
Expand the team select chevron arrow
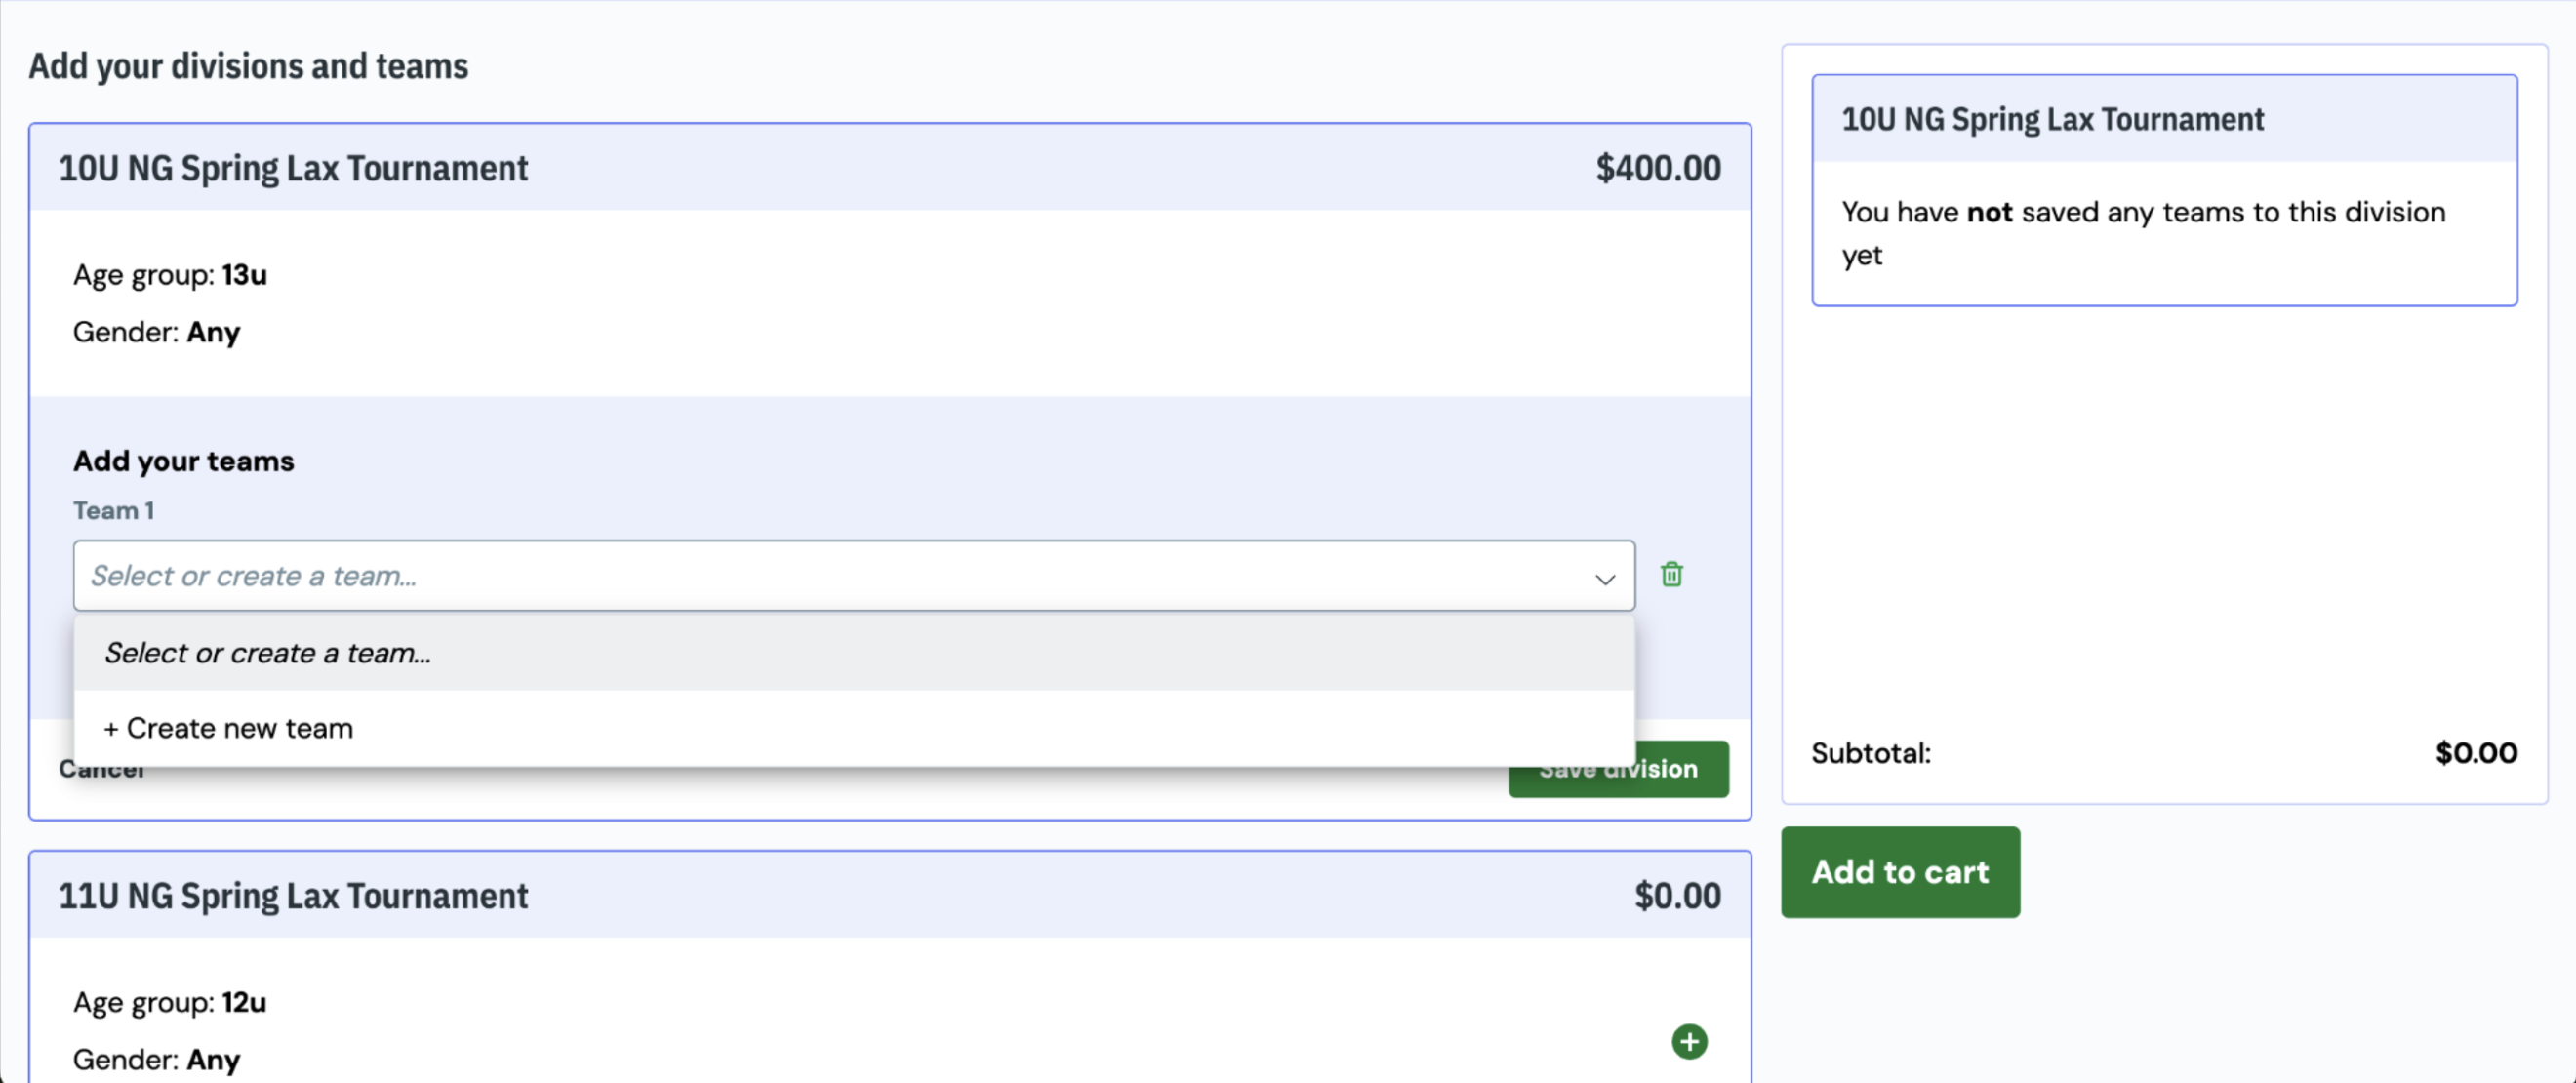coord(1605,578)
